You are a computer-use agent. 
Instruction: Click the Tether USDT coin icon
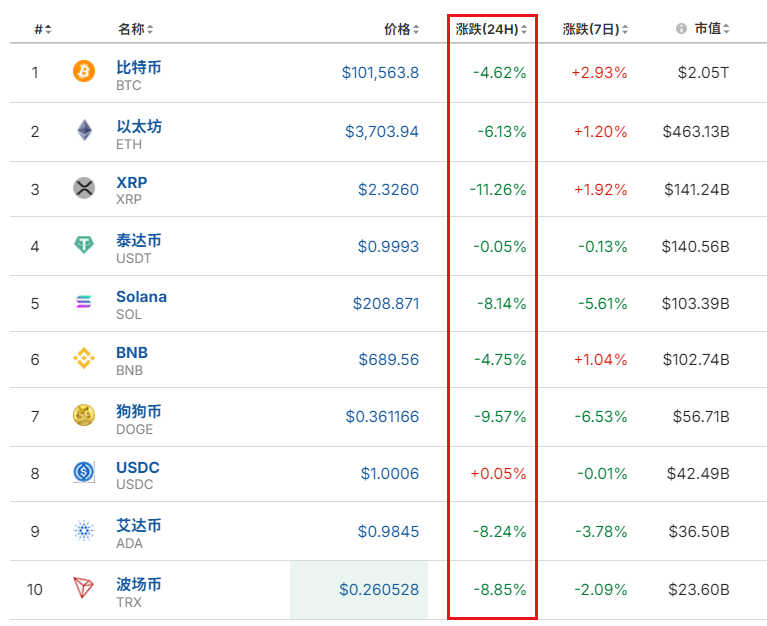coord(84,244)
